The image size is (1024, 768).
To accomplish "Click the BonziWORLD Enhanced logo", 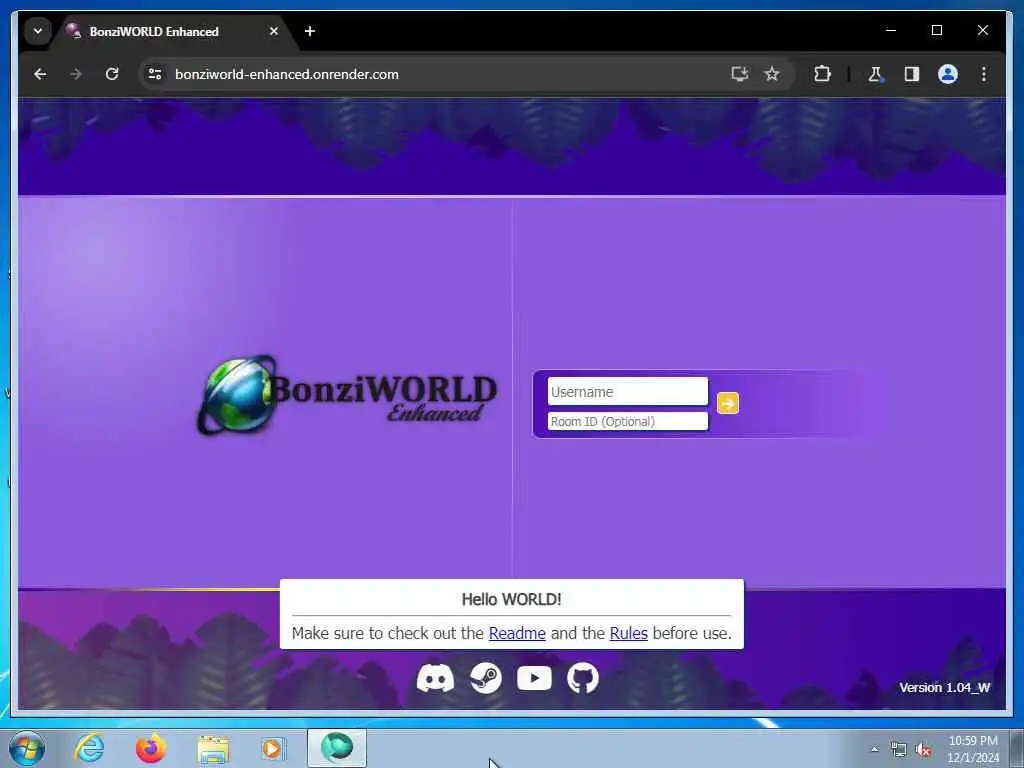I will coord(347,396).
